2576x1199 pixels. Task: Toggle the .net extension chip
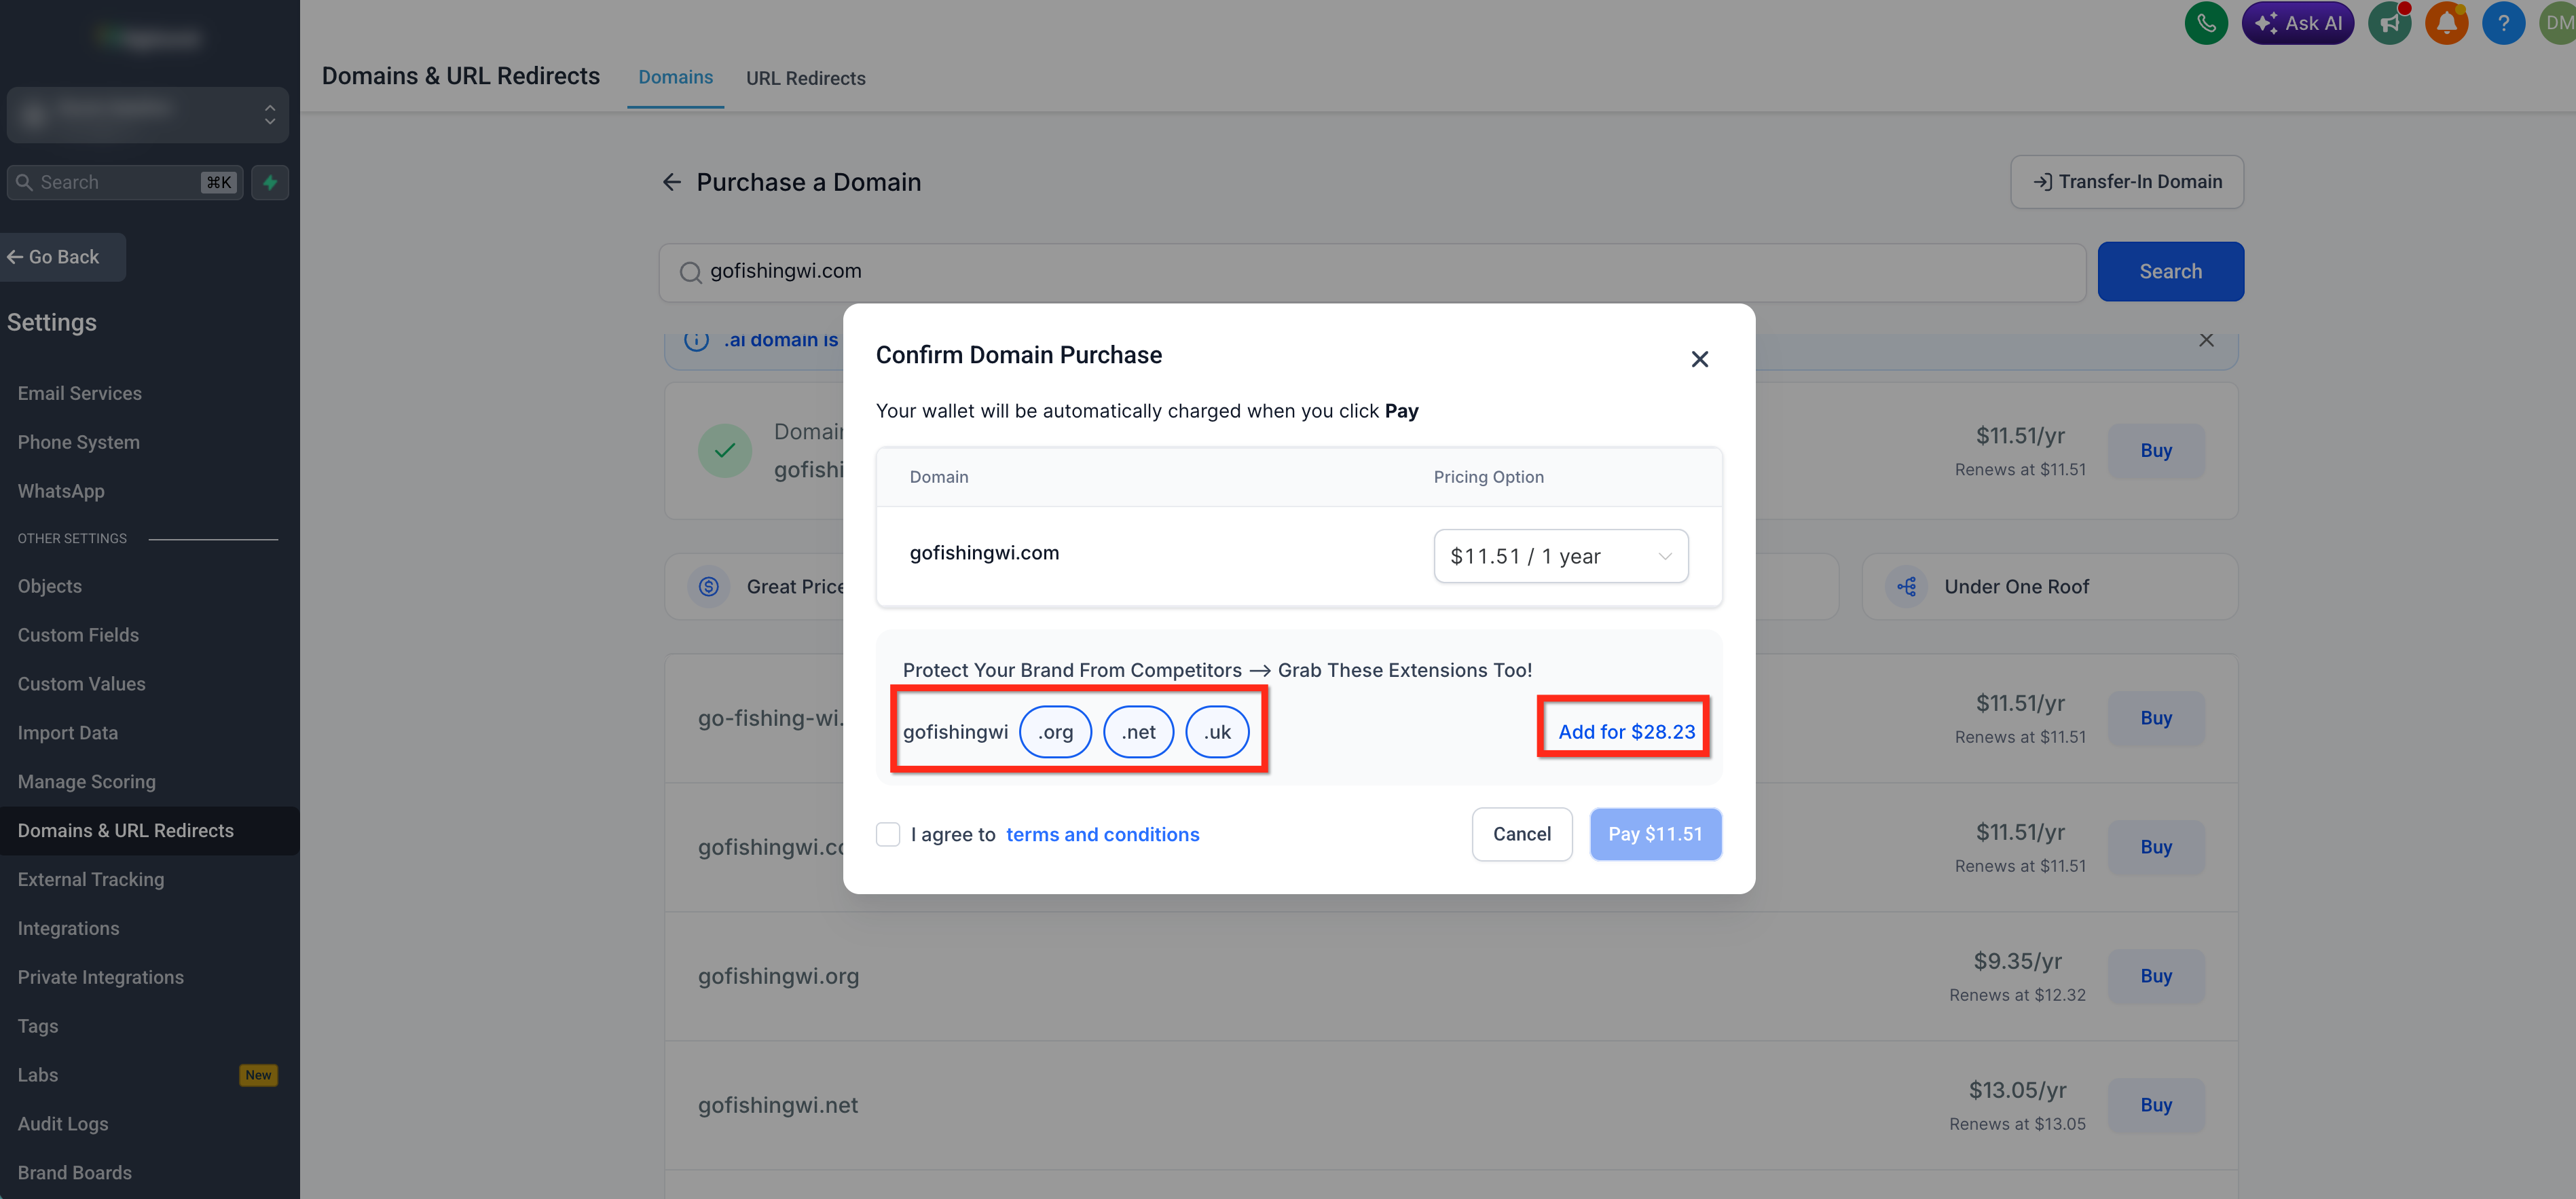(1138, 732)
